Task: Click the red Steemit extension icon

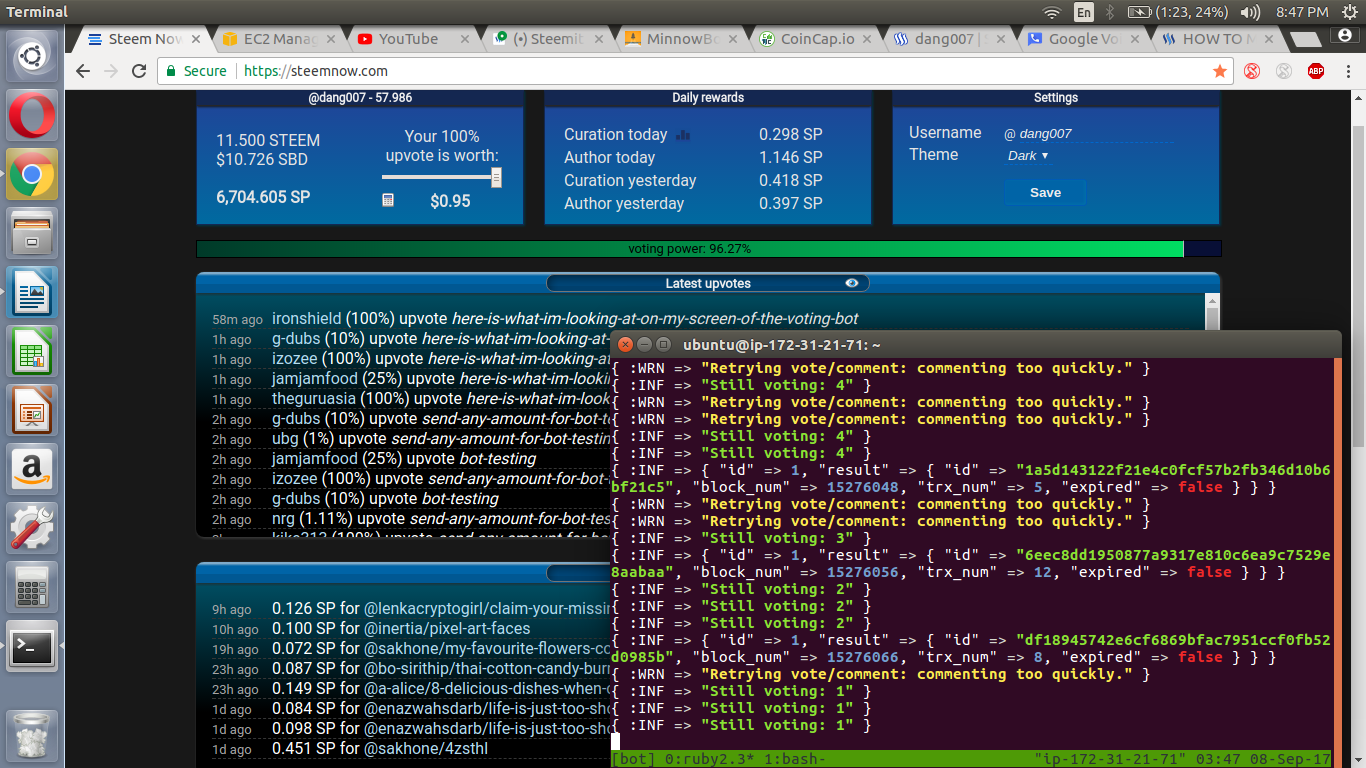Action: pyautogui.click(x=1250, y=71)
